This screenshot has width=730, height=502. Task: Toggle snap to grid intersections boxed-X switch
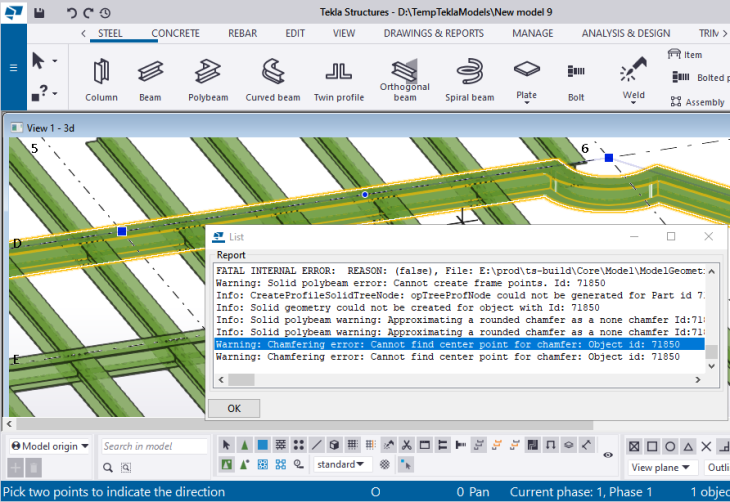click(634, 447)
